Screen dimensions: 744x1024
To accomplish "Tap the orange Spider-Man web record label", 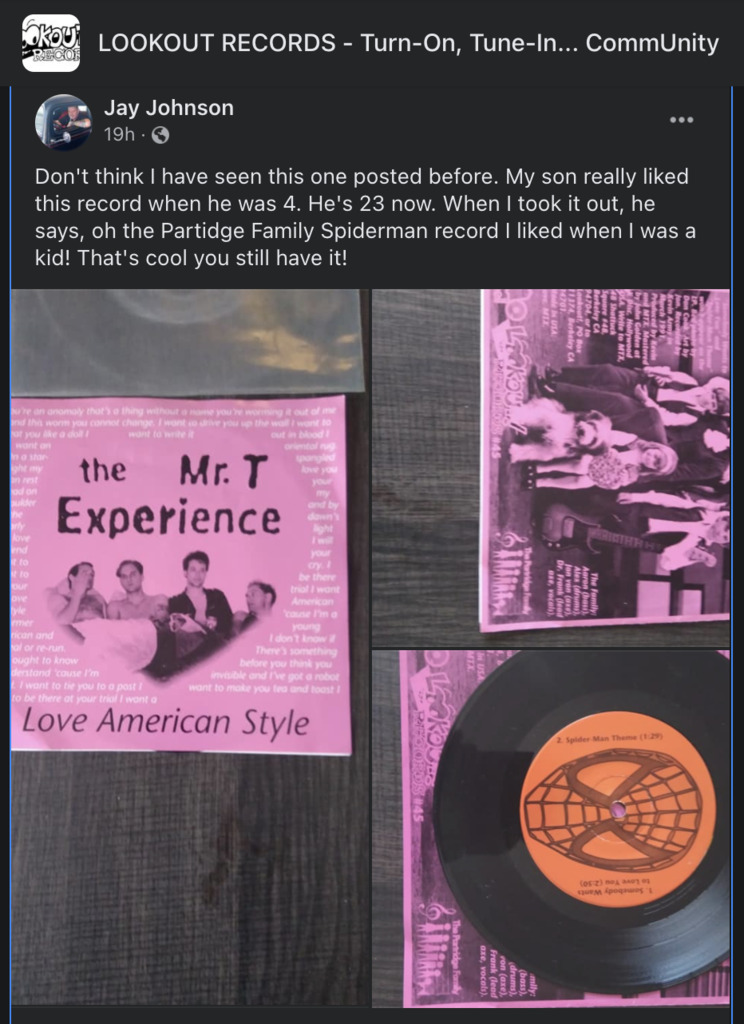I will 614,810.
